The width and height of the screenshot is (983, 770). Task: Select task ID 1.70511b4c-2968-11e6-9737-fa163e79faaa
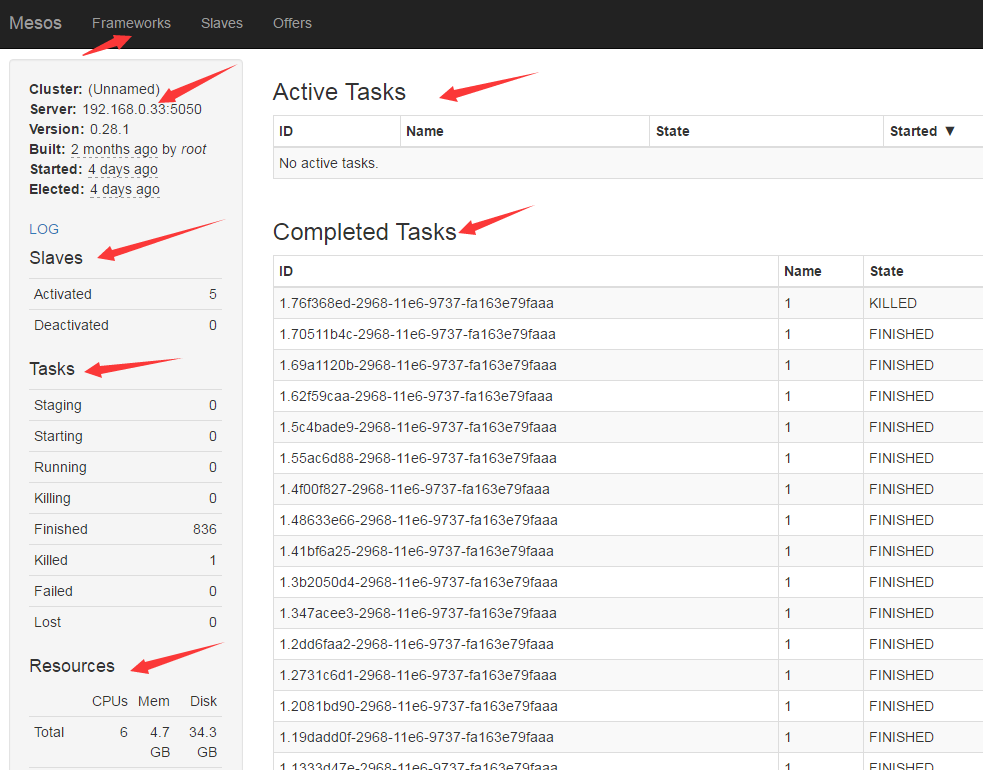[x=418, y=334]
